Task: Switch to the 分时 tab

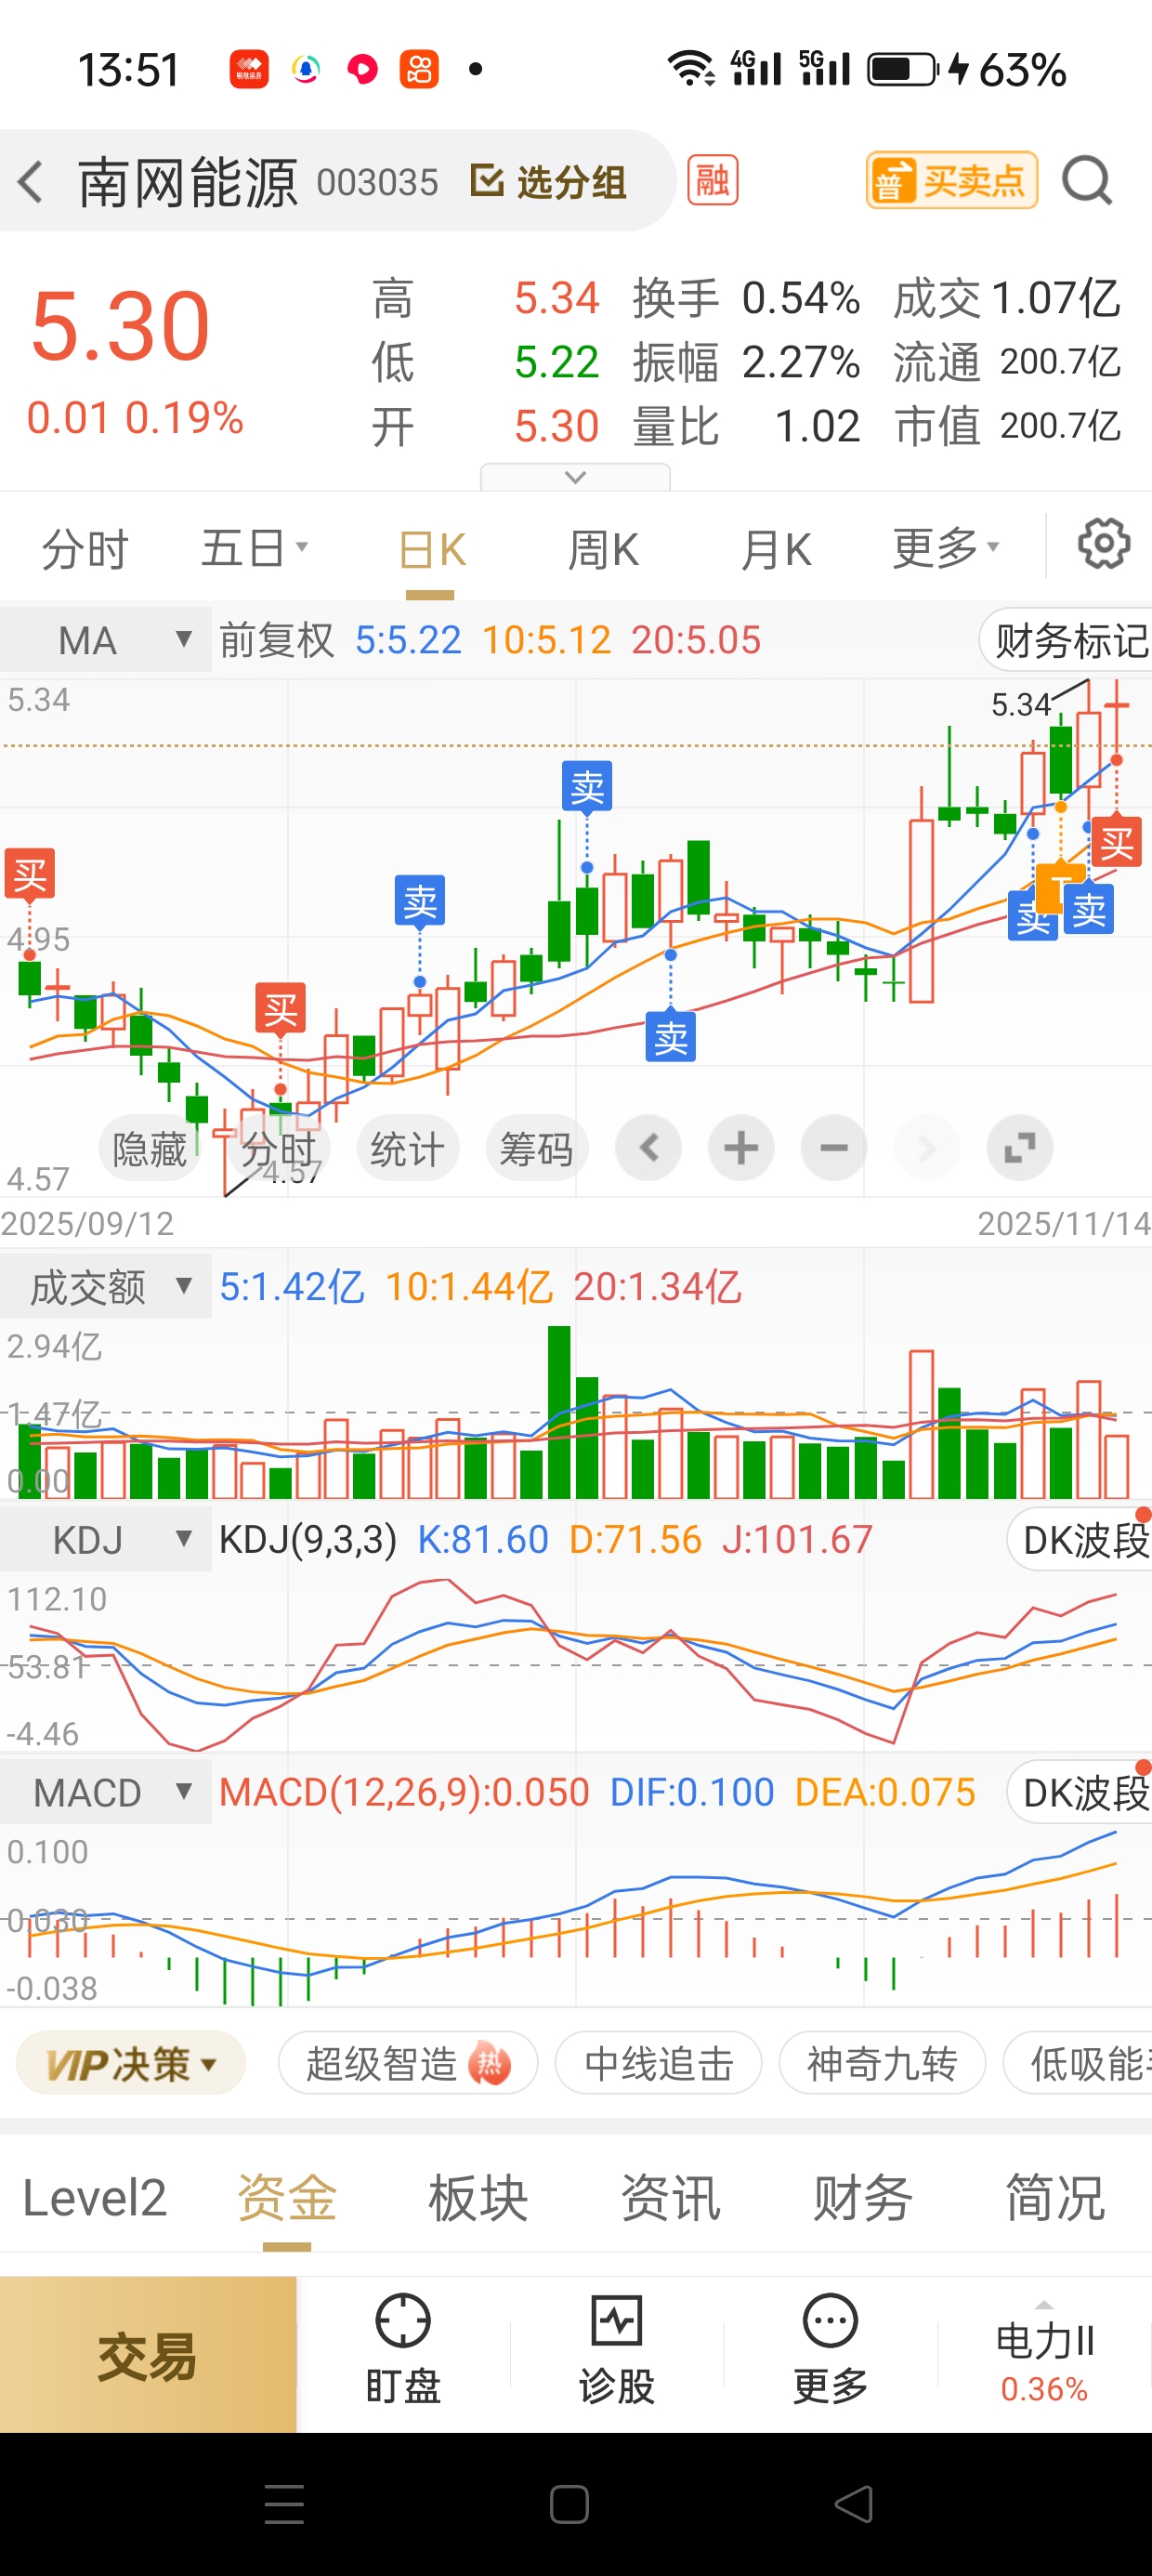Action: [85, 549]
